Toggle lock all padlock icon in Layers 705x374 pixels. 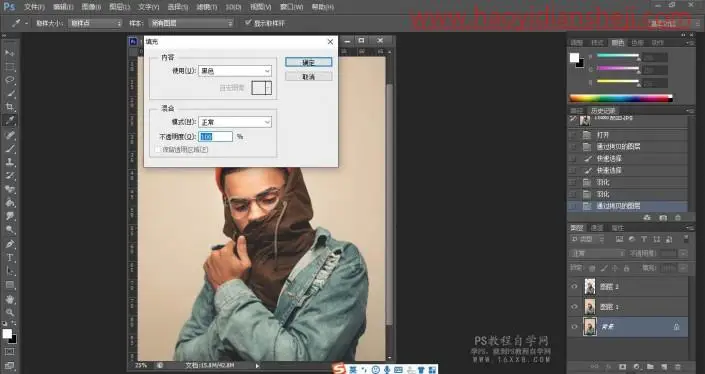(x=626, y=268)
